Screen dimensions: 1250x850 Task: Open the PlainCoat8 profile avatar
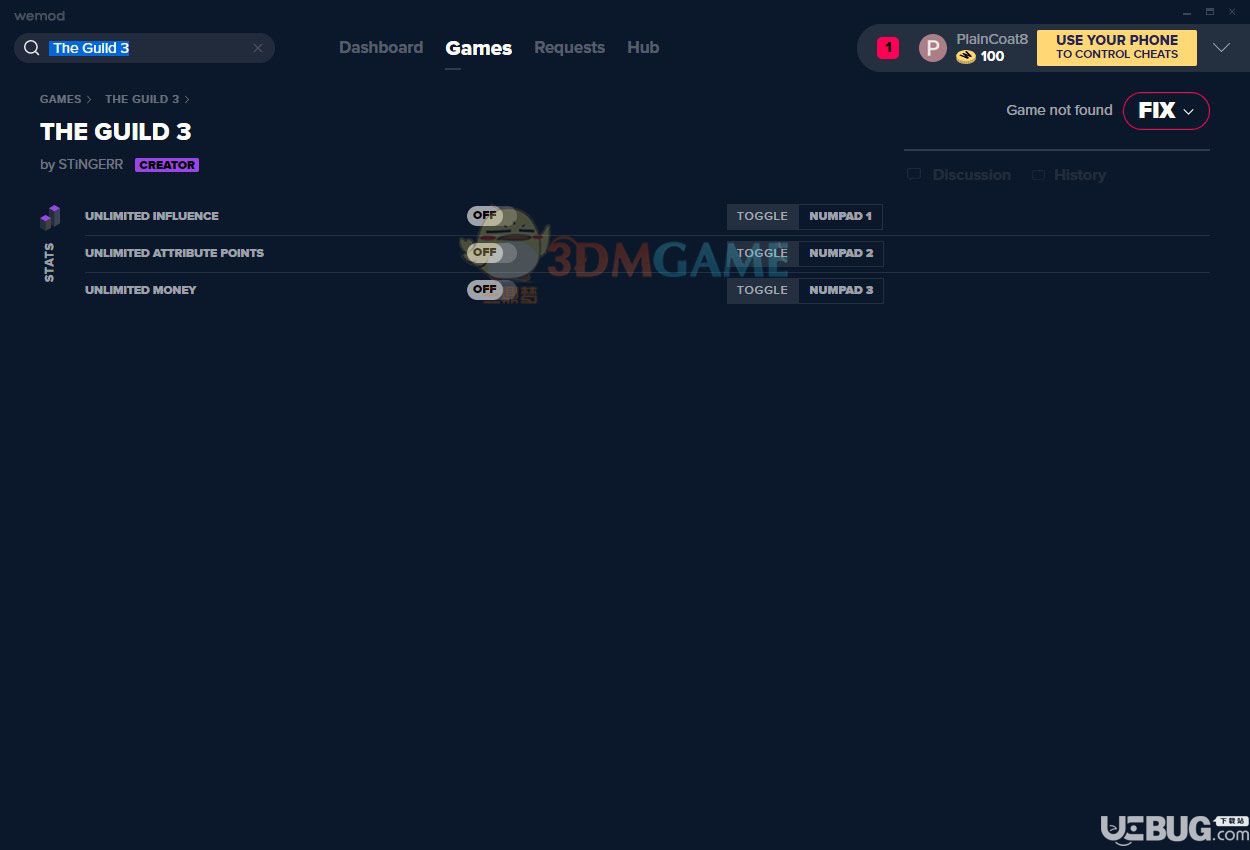tap(932, 48)
